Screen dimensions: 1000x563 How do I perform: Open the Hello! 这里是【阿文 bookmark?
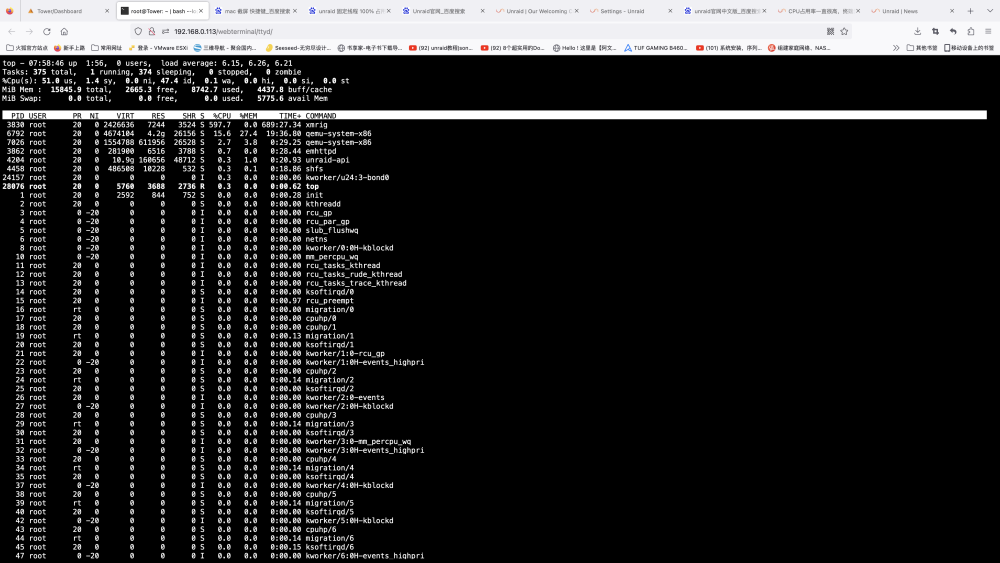coord(584,48)
